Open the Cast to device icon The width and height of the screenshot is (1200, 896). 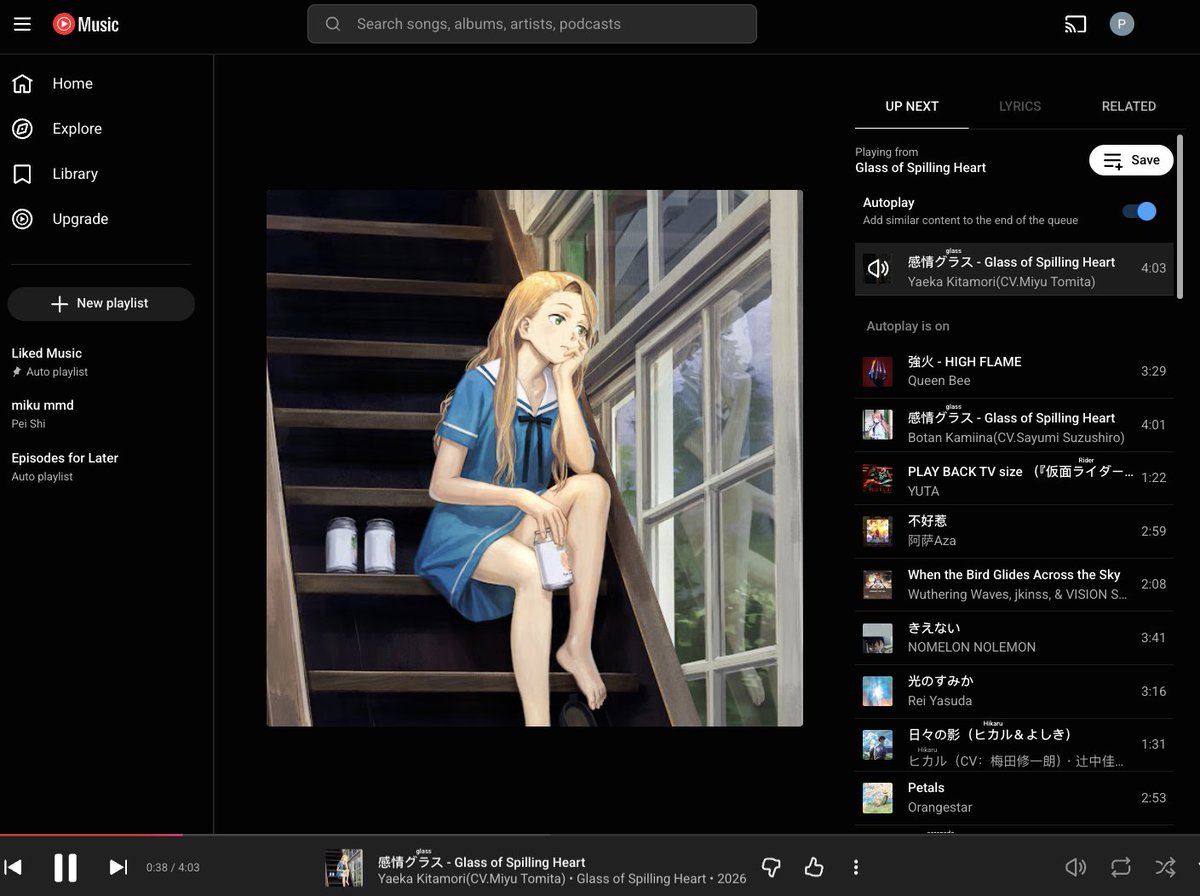coord(1075,24)
